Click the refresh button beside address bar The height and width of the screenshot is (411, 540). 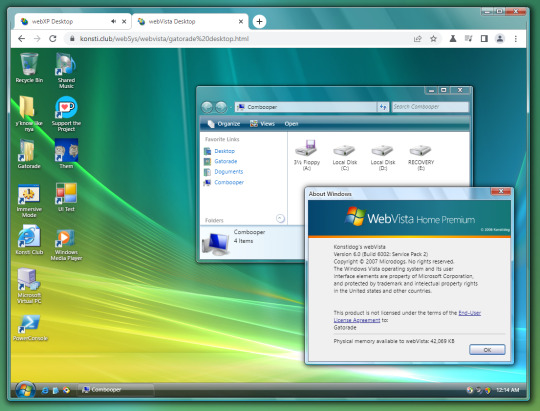click(383, 107)
